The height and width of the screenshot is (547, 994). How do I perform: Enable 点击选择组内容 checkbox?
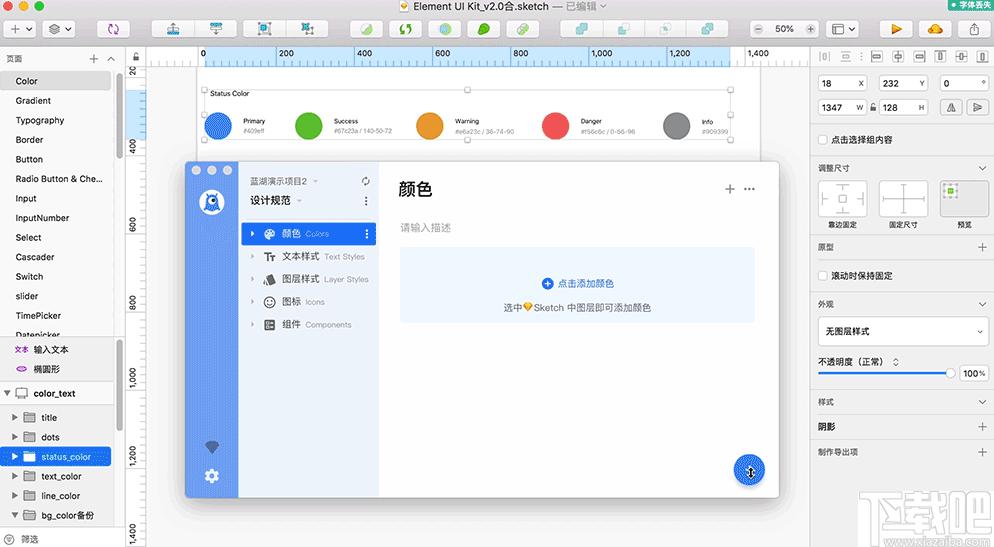823,139
